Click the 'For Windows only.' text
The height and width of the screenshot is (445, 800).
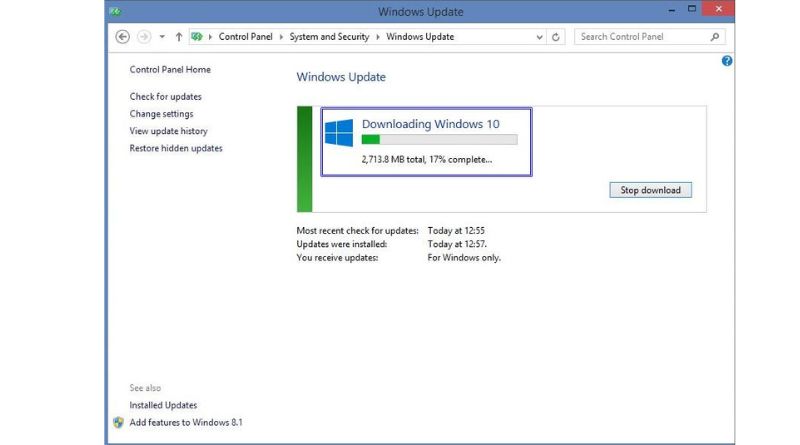point(464,258)
